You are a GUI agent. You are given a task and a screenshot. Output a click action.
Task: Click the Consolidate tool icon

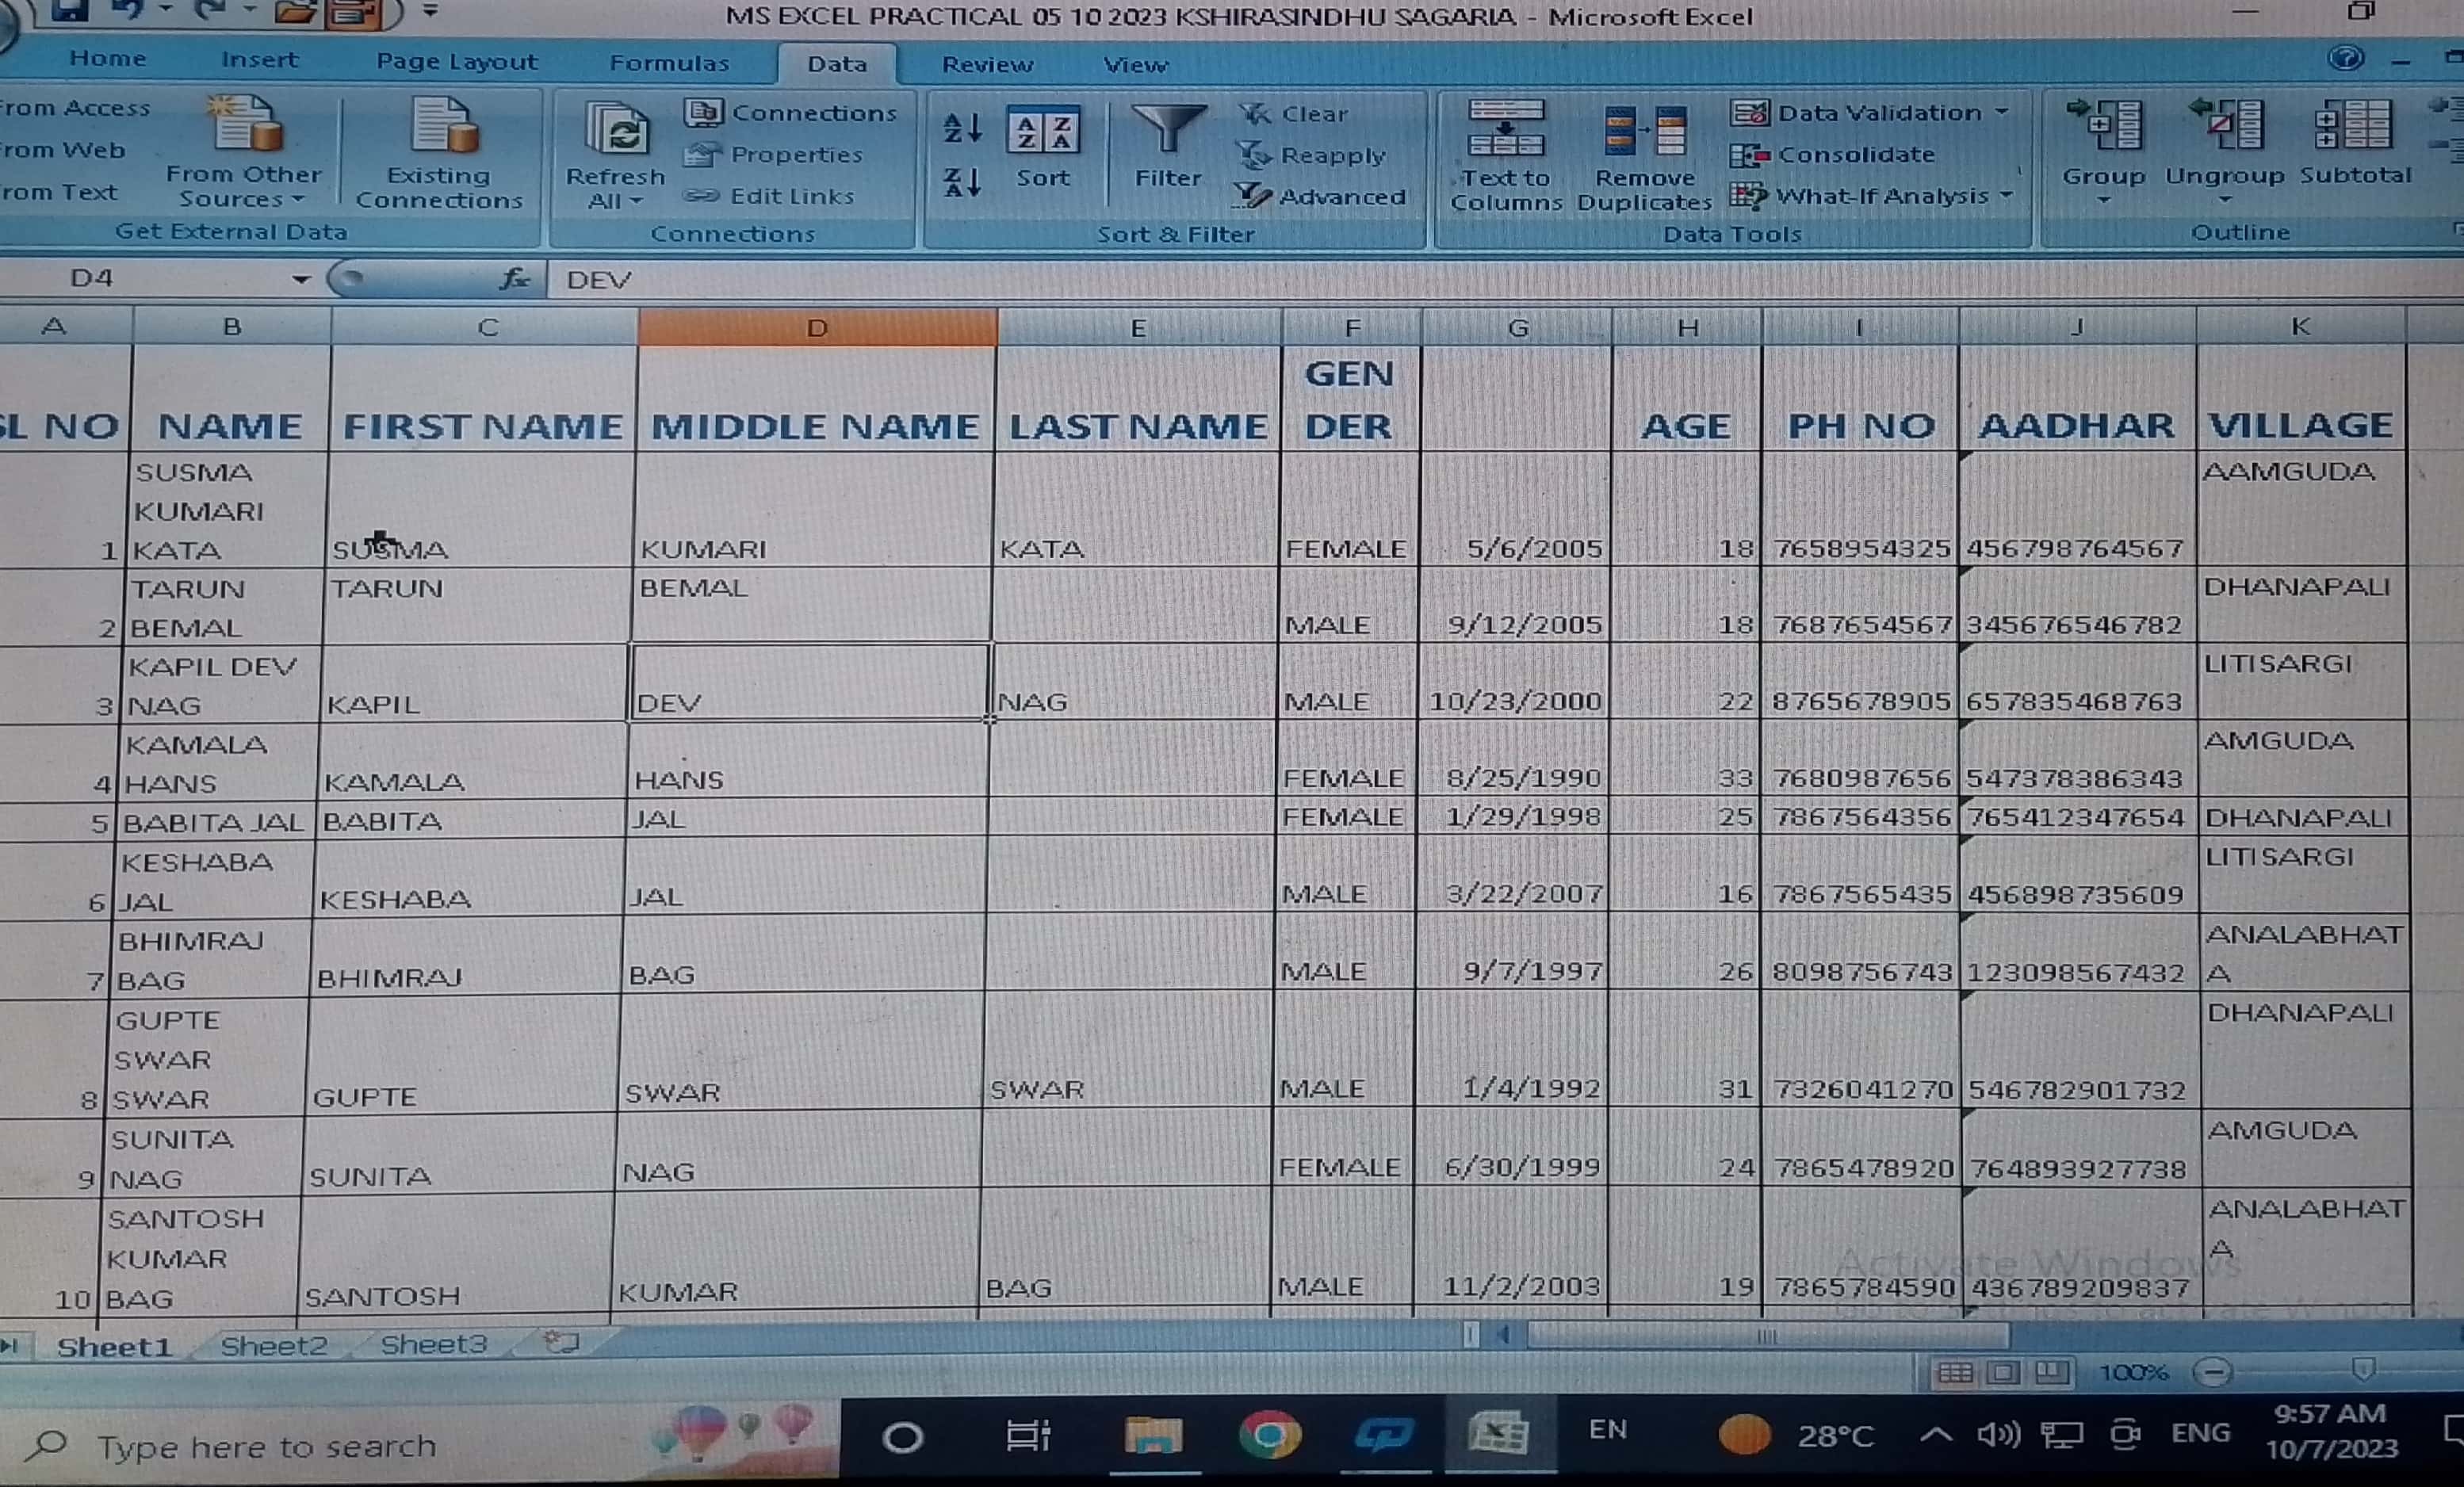pyautogui.click(x=1749, y=155)
